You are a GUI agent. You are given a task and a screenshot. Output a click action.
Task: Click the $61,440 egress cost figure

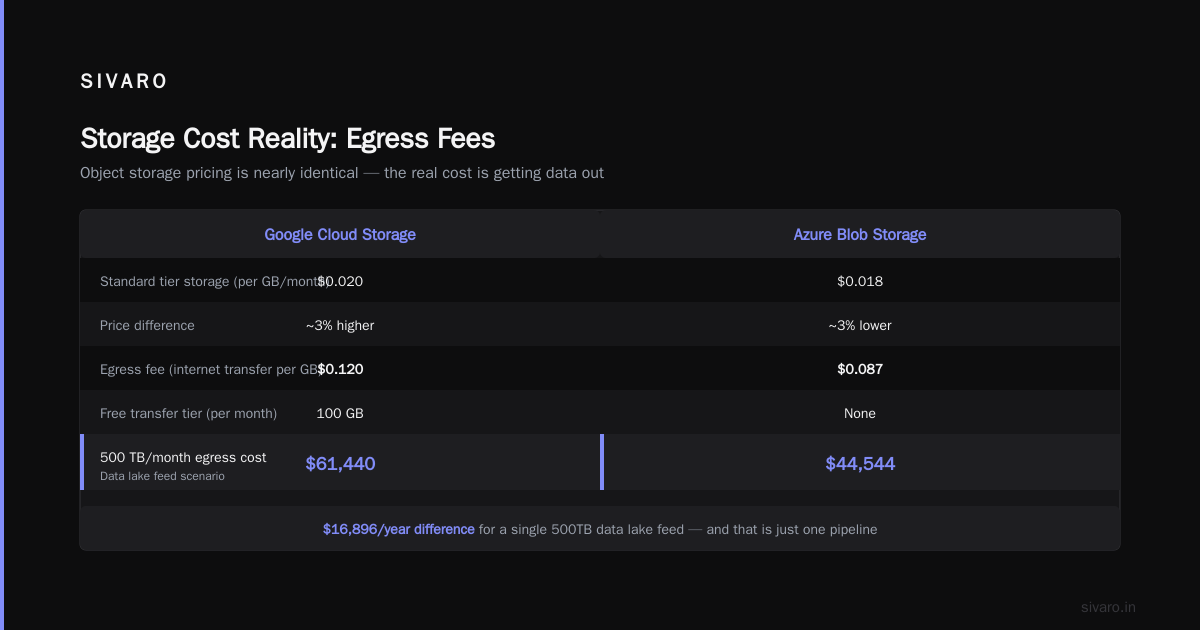tap(340, 463)
